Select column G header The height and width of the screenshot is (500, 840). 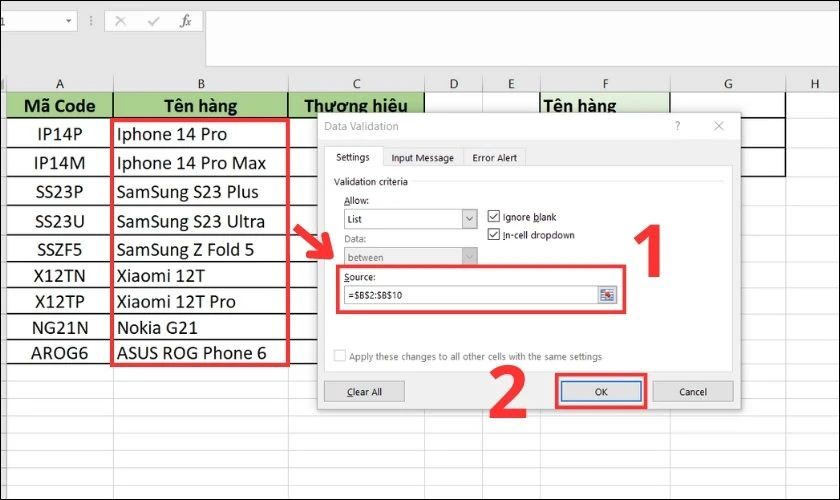[x=728, y=84]
